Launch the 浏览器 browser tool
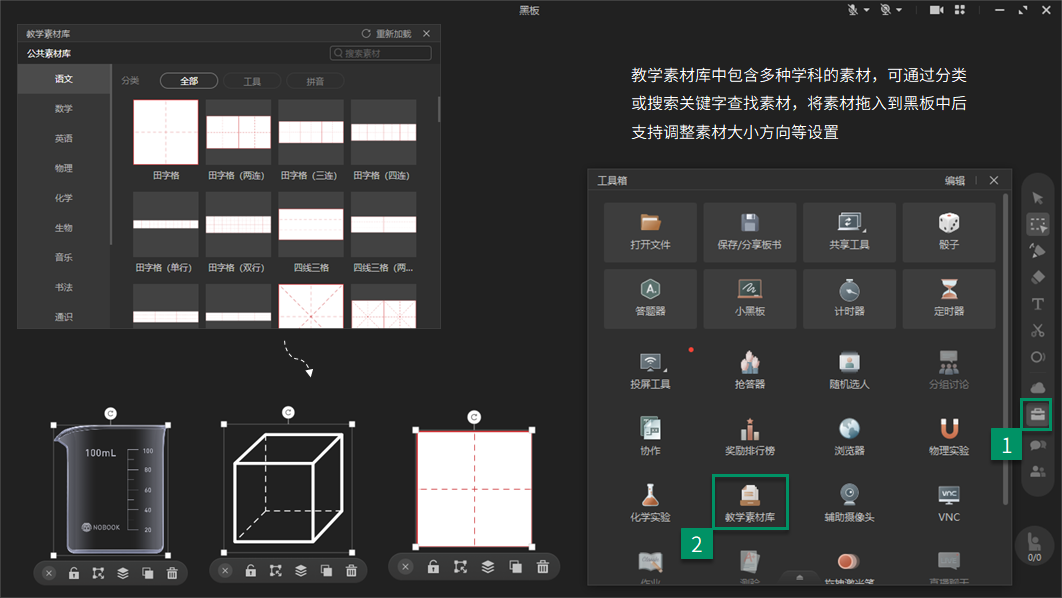Viewport: 1062px width, 598px height. tap(849, 436)
